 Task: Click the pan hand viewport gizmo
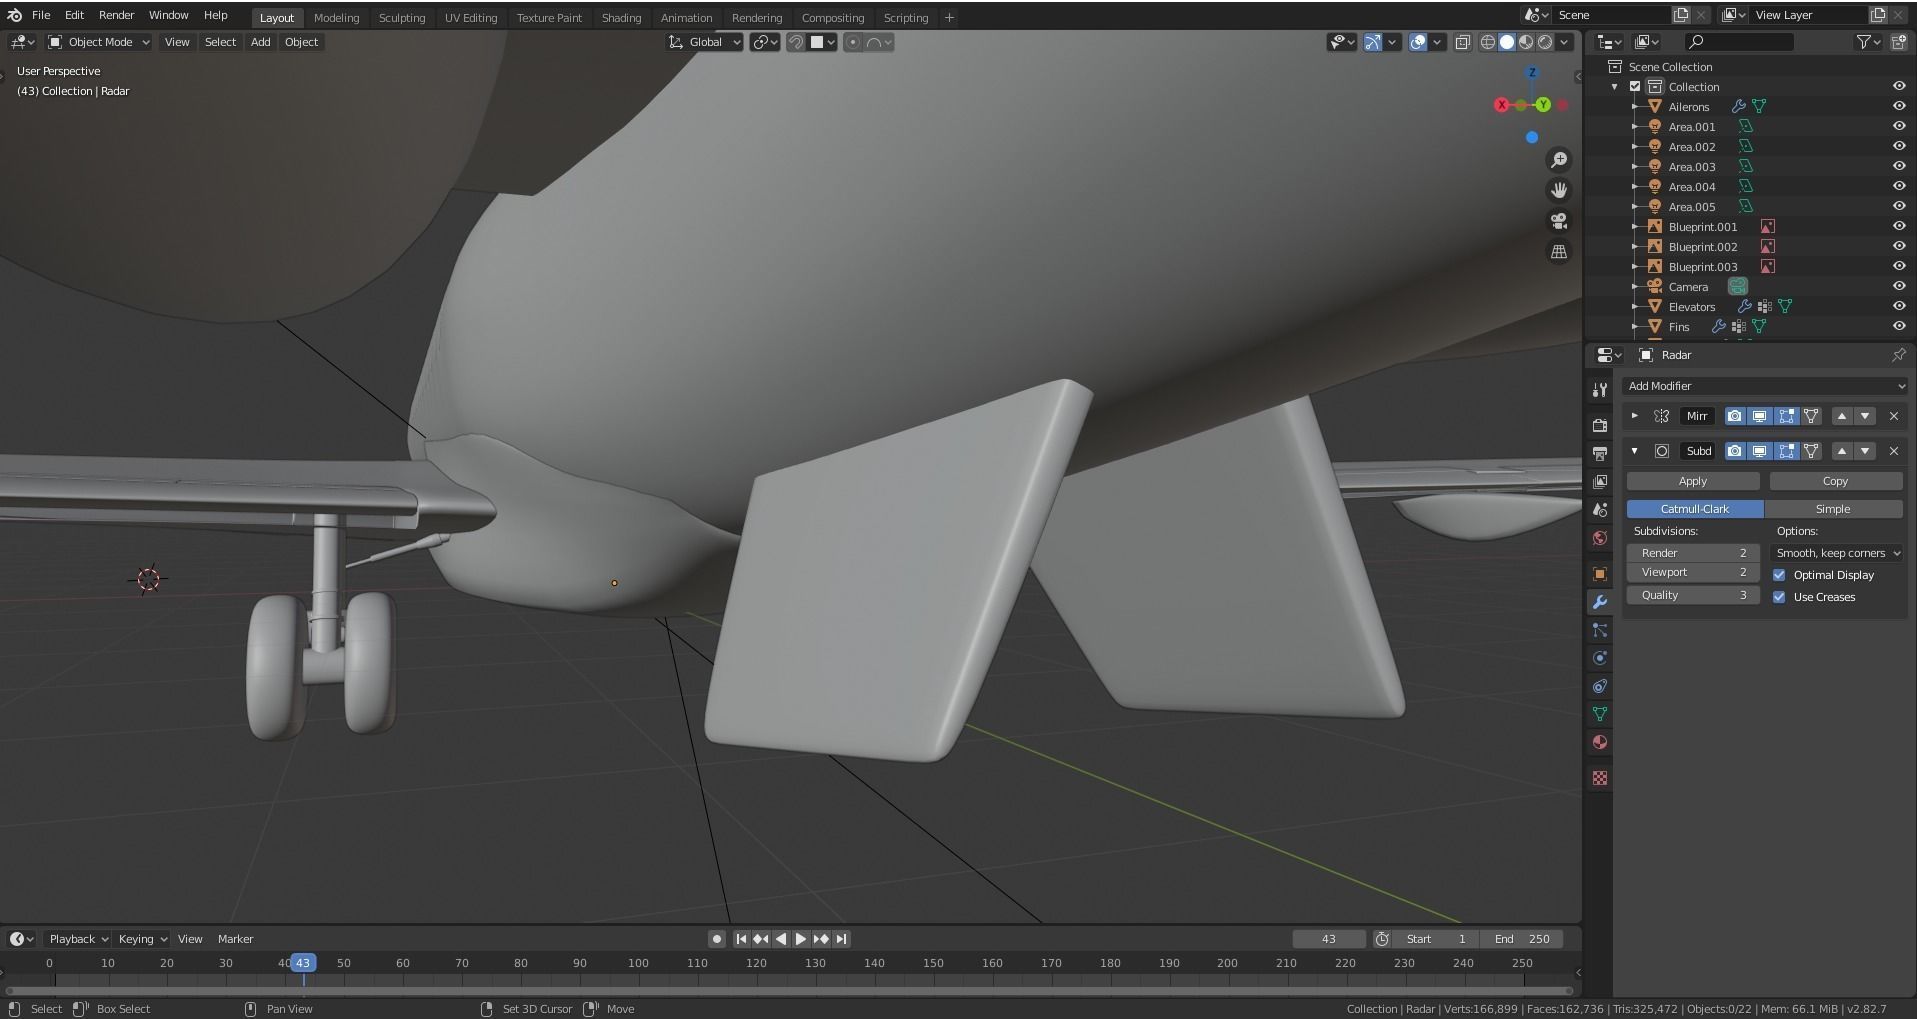coord(1559,190)
